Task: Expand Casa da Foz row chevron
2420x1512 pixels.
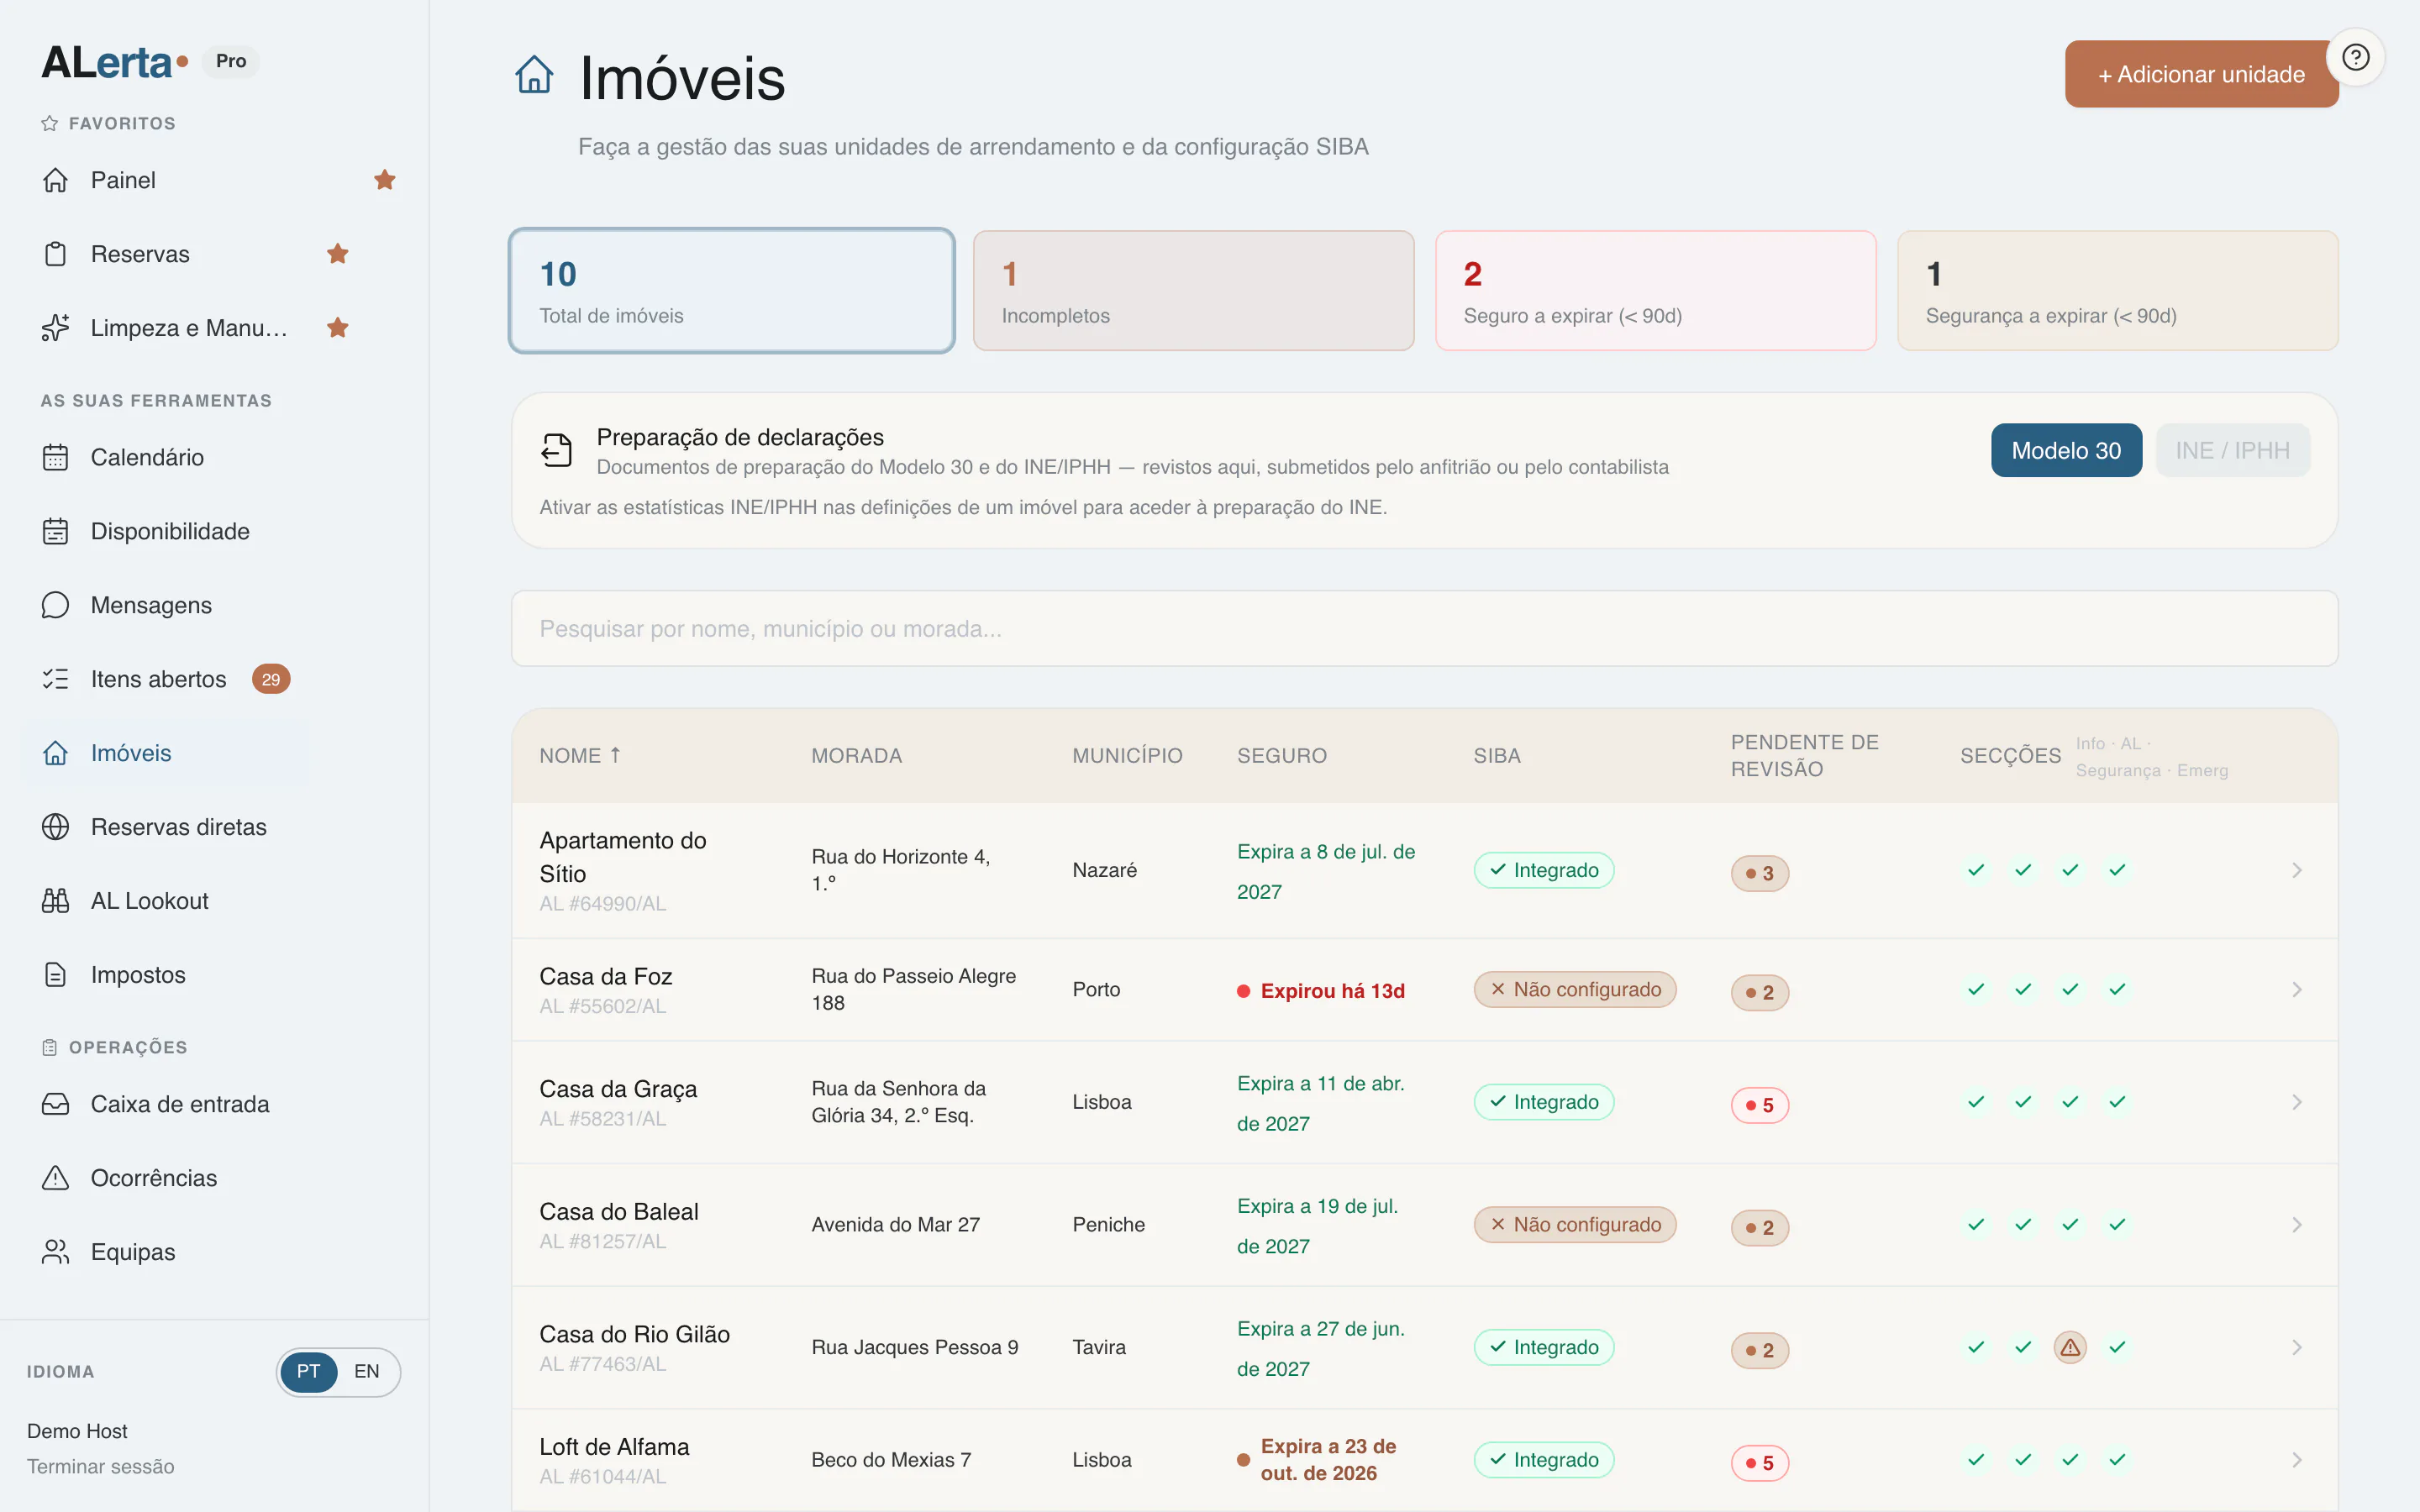Action: click(2297, 990)
